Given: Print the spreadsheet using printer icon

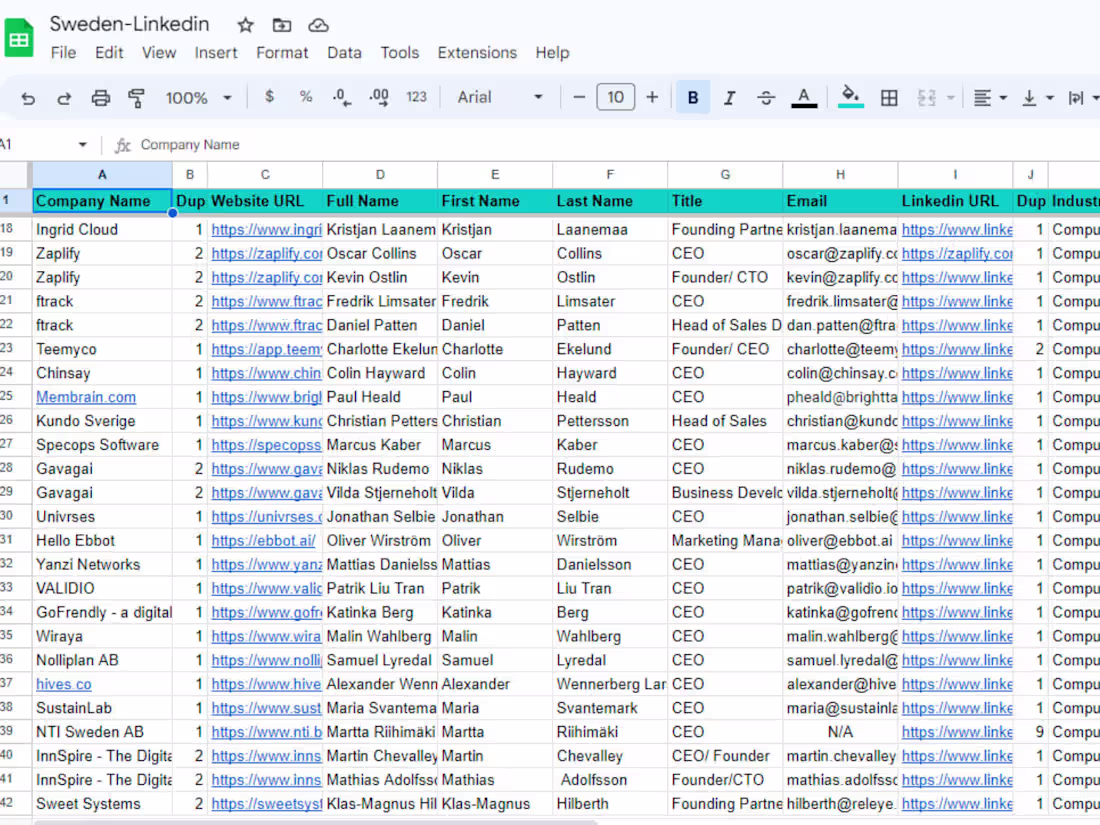Looking at the screenshot, I should coord(101,98).
